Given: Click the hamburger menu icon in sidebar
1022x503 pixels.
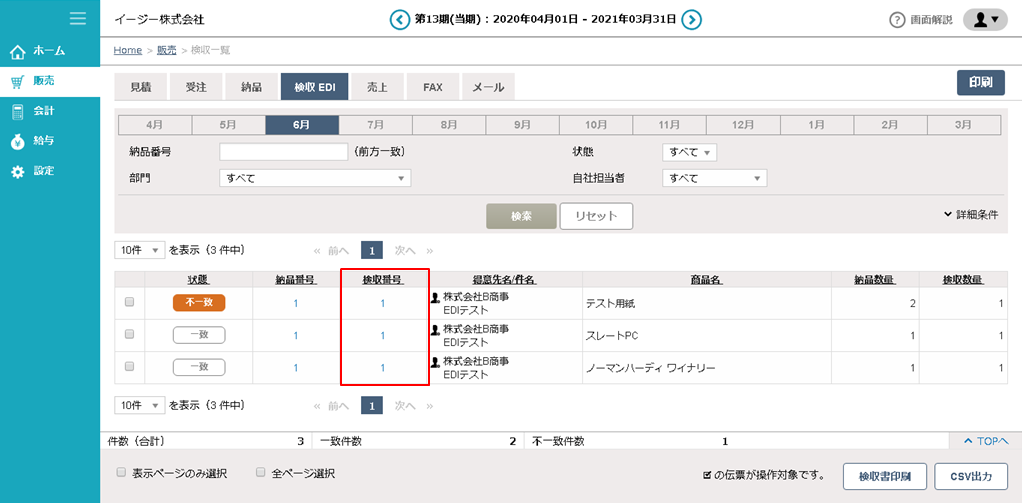Looking at the screenshot, I should [x=78, y=17].
